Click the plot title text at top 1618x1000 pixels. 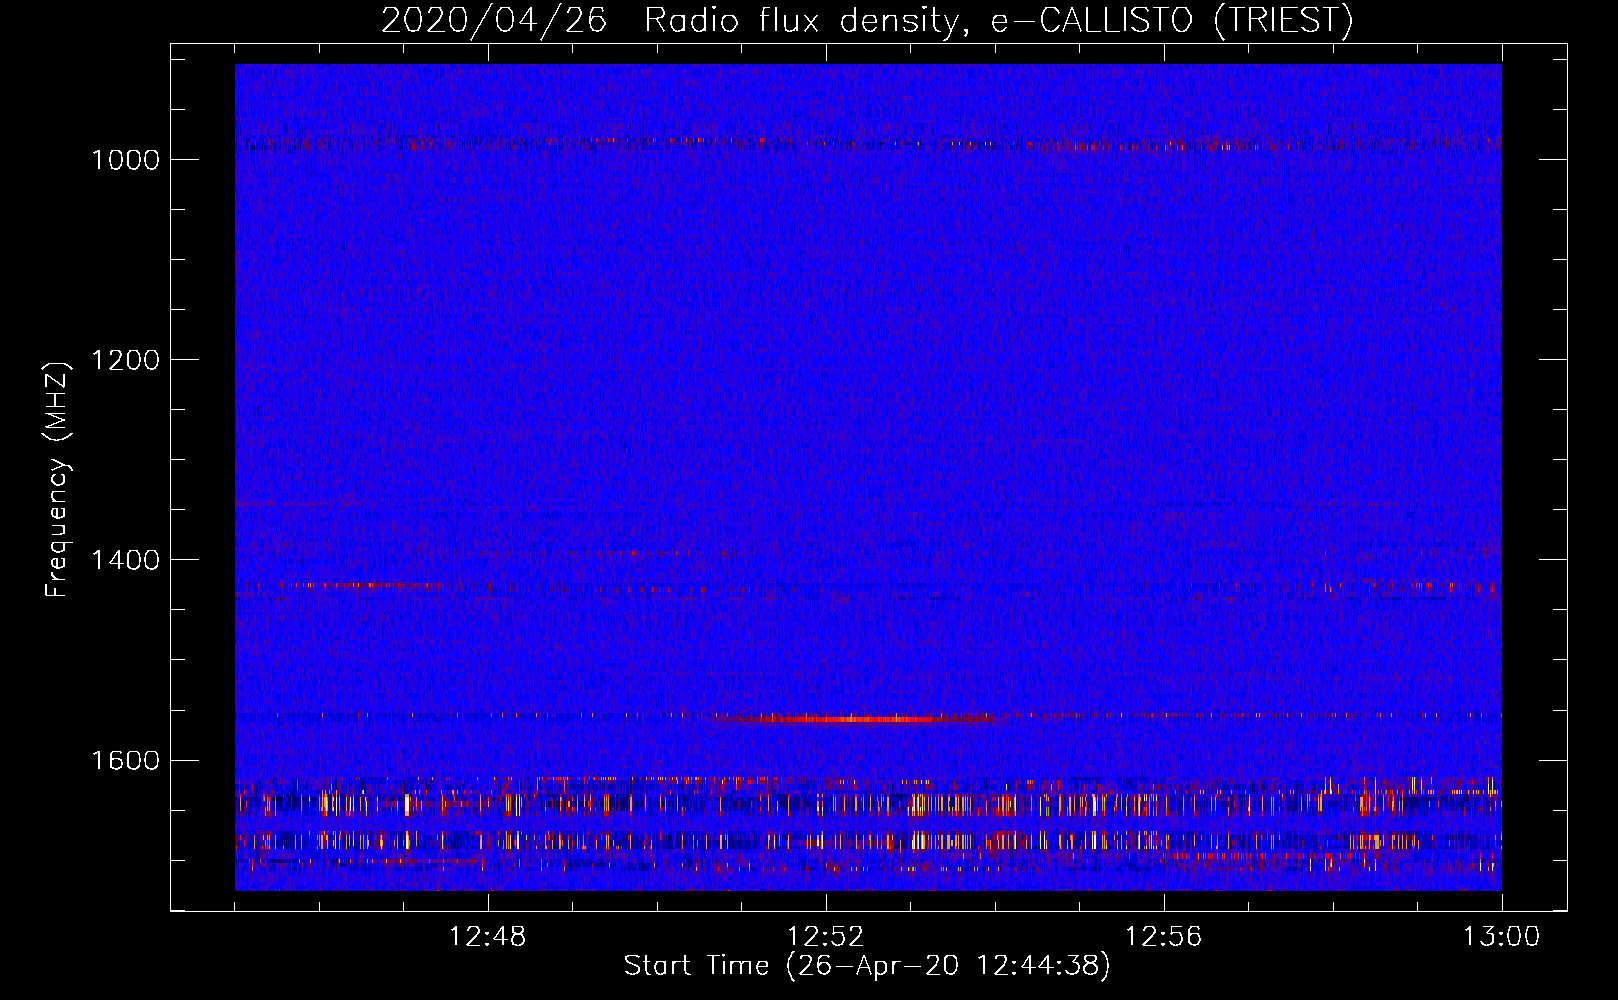866,20
